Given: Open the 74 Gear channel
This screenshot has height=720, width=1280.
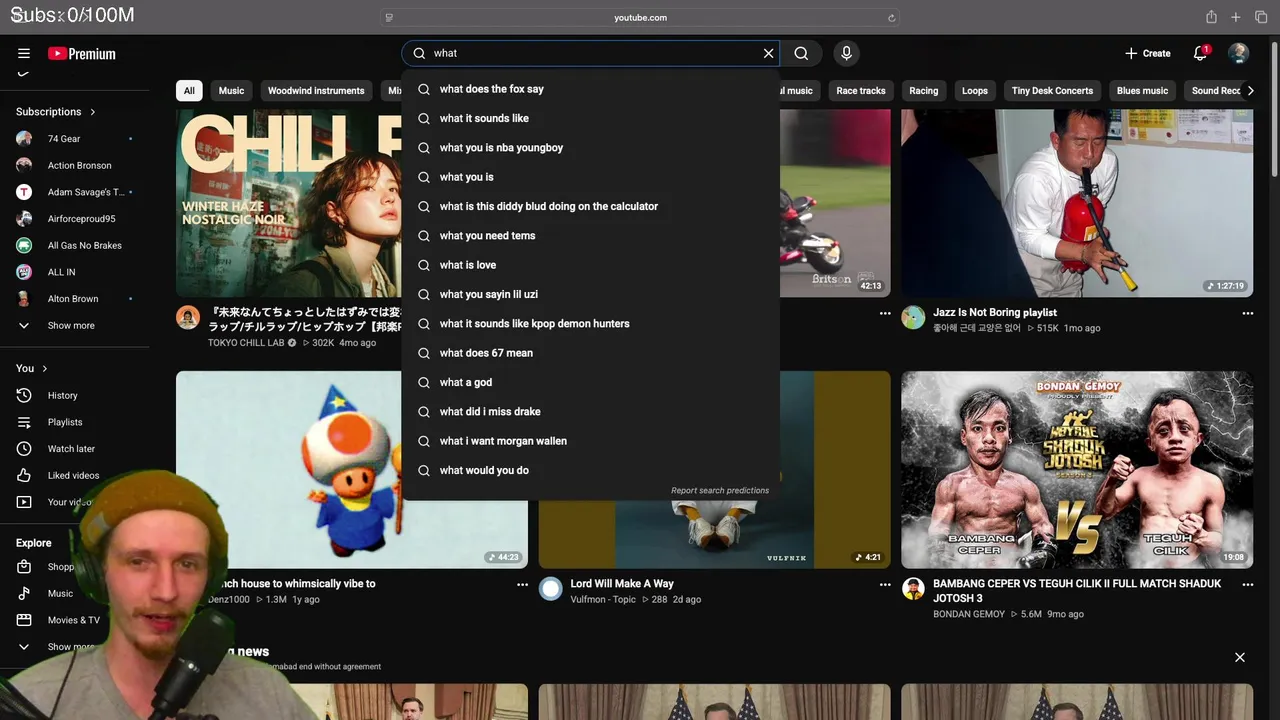Looking at the screenshot, I should pos(75,139).
